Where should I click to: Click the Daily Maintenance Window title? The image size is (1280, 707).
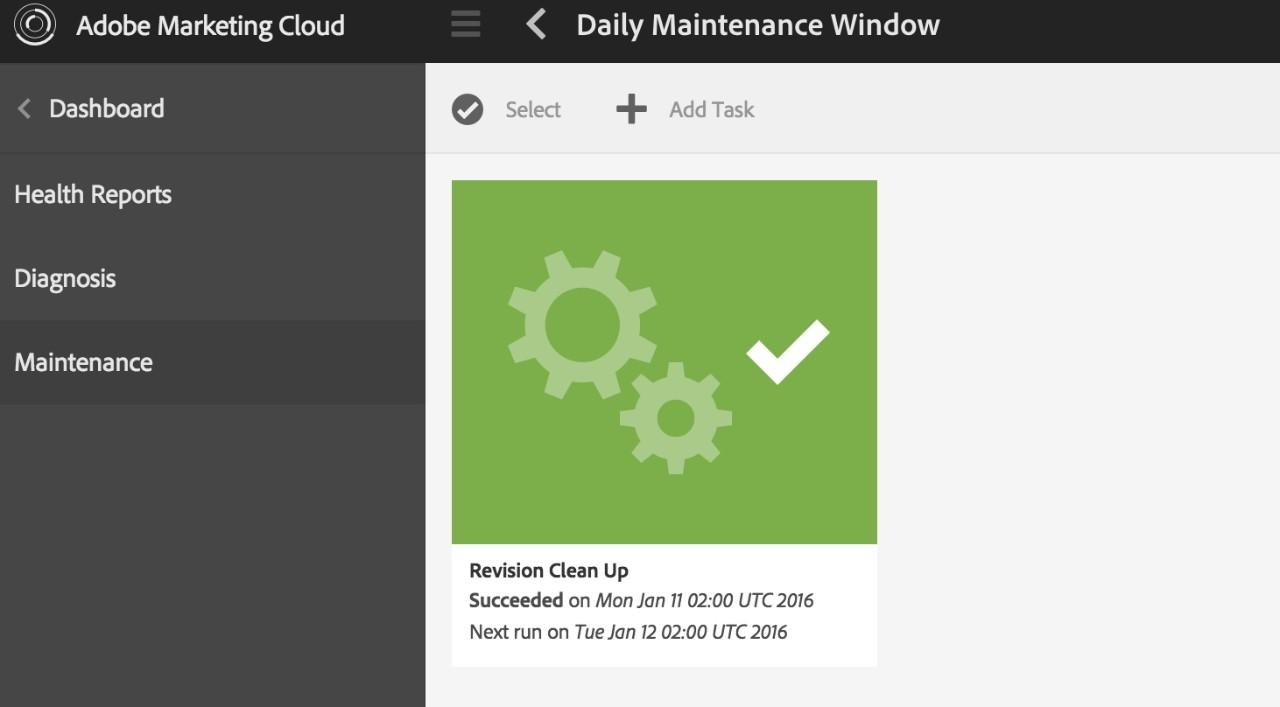coord(758,25)
